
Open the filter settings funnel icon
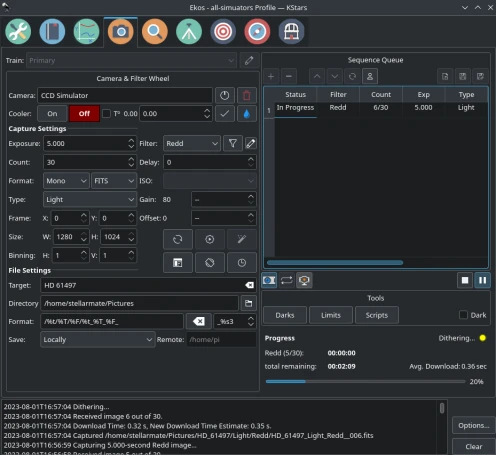click(233, 144)
